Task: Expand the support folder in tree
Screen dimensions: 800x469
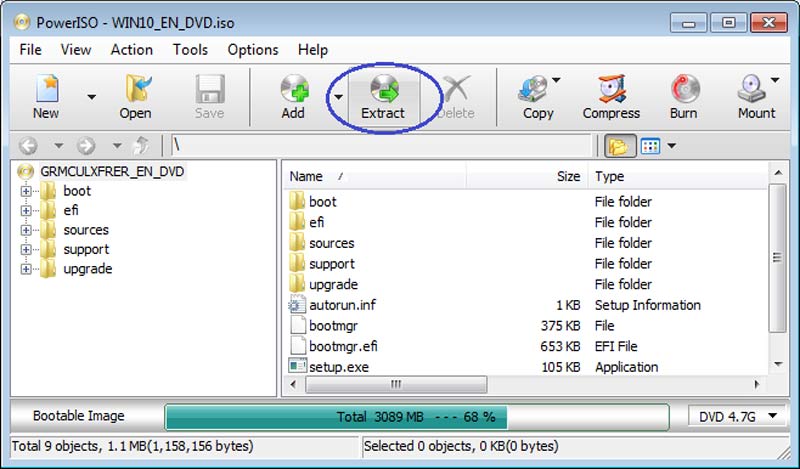Action: click(26, 250)
